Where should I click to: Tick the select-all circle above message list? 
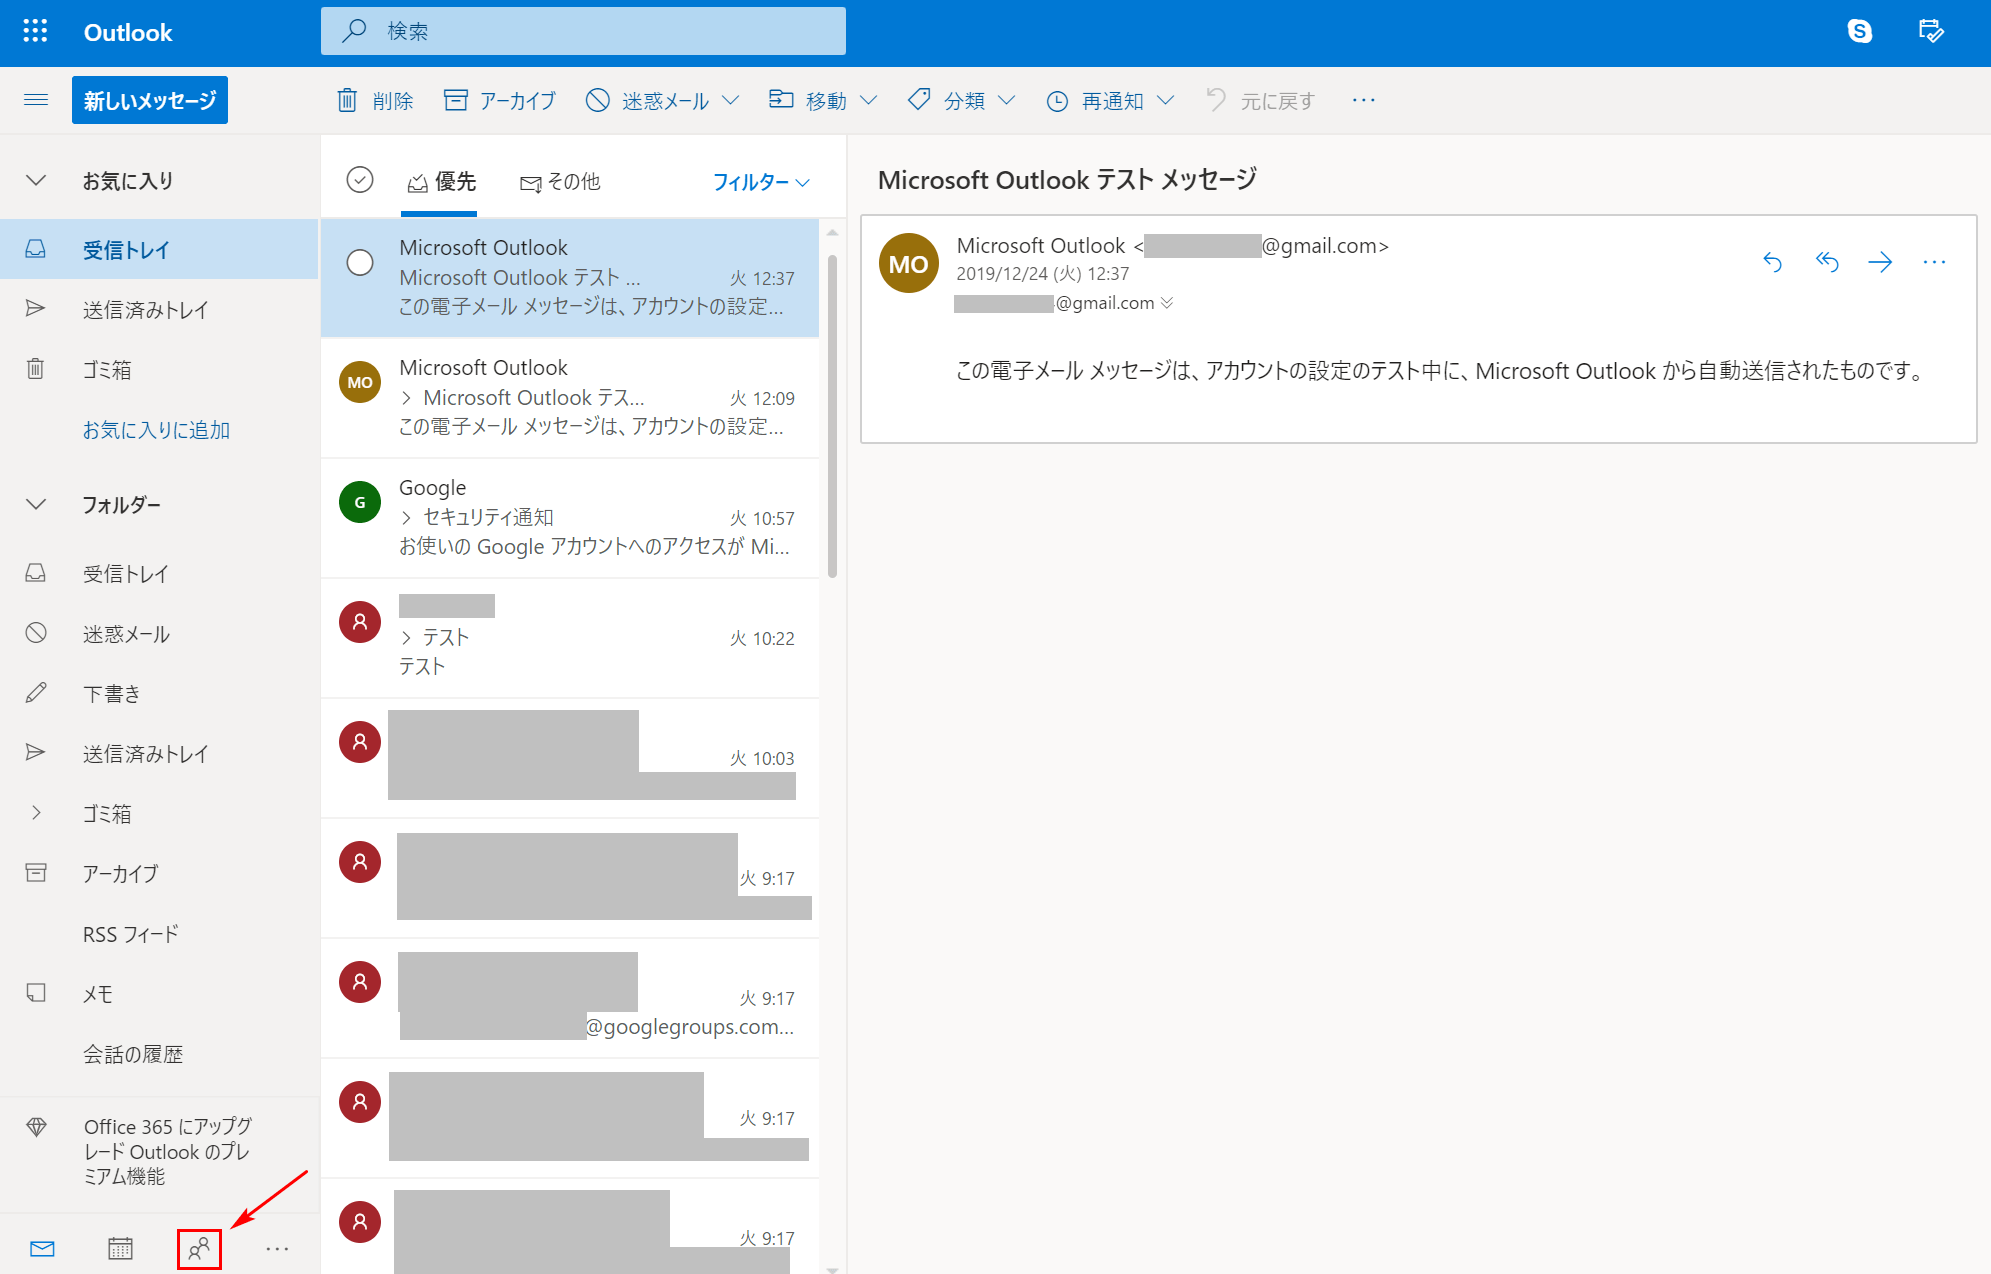point(360,180)
